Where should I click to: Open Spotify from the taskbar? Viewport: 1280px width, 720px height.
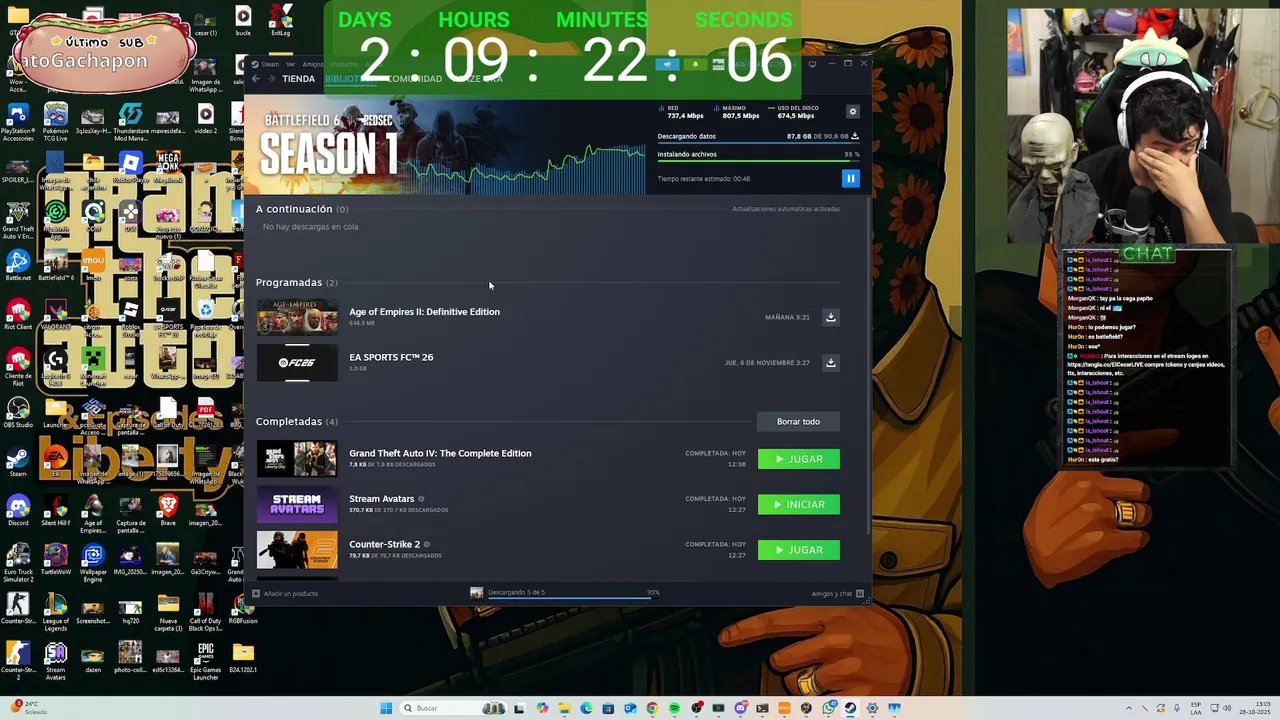674,708
